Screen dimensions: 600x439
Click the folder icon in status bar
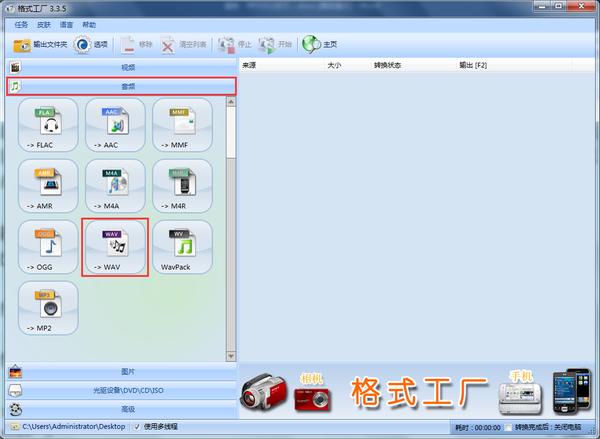(x=15, y=426)
